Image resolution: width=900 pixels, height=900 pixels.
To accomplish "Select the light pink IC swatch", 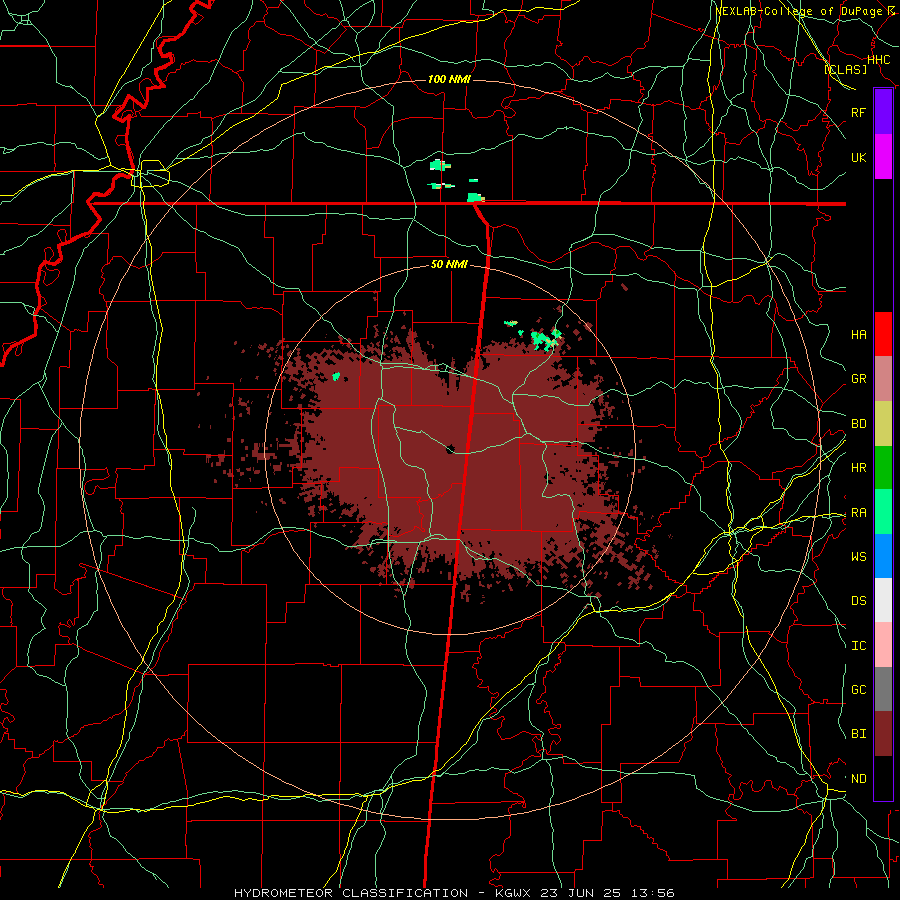I will click(883, 645).
